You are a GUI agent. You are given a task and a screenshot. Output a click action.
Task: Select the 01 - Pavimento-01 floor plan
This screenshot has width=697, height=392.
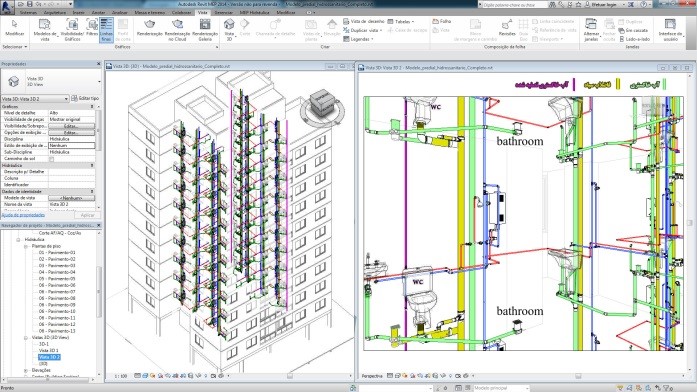pyautogui.click(x=57, y=252)
